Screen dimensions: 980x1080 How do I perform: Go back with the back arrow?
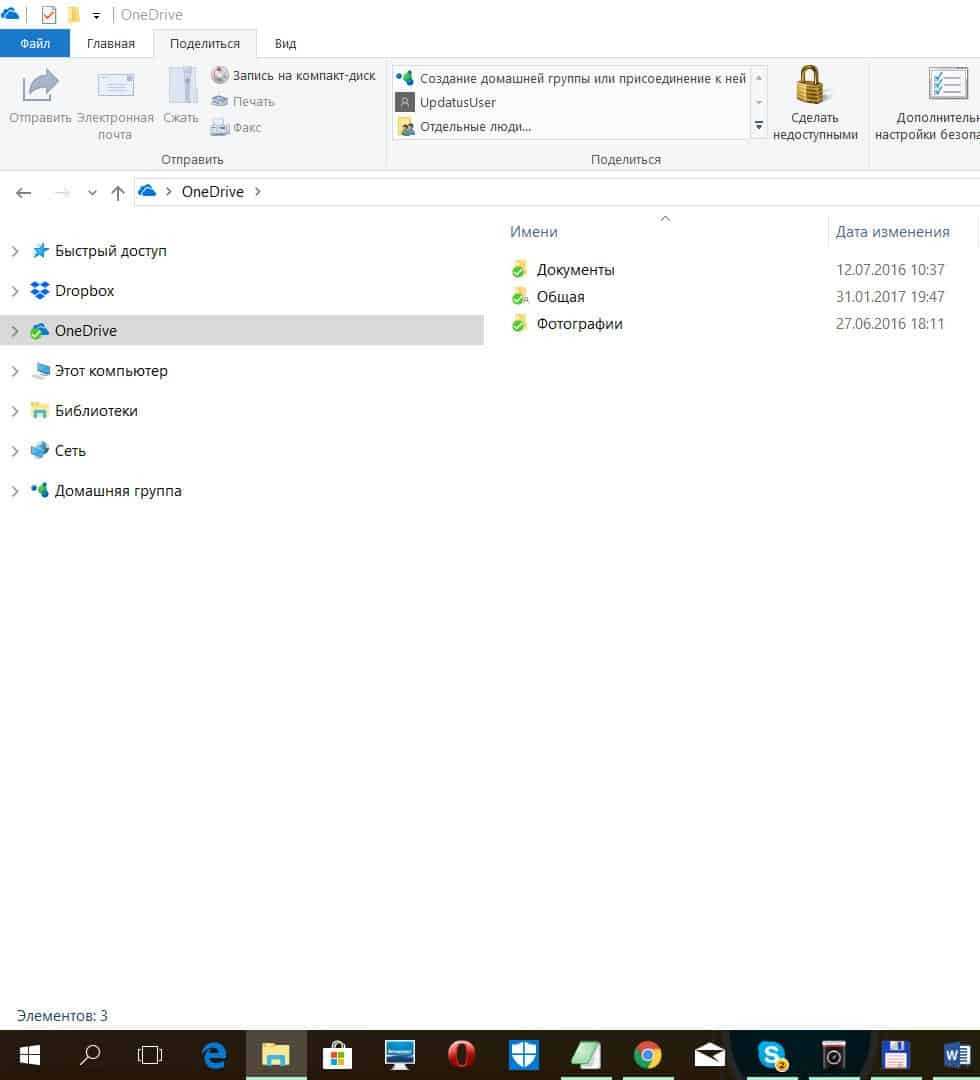point(23,193)
